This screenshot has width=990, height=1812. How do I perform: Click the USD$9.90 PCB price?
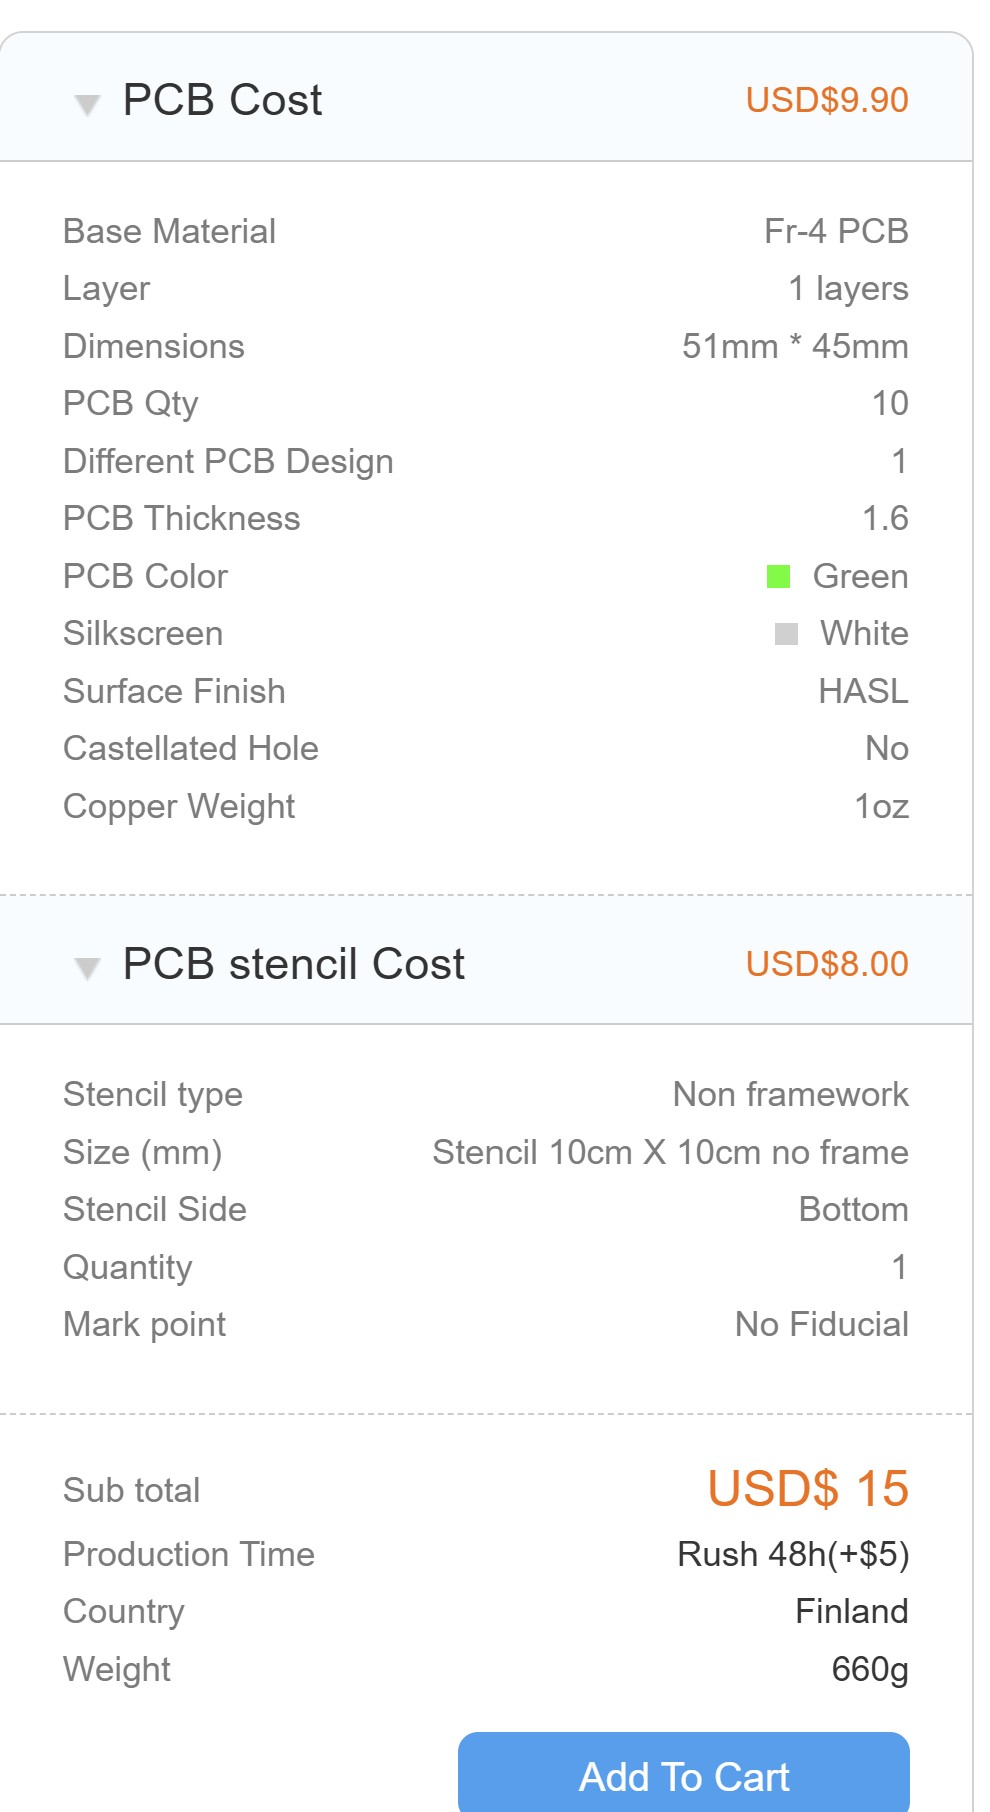(x=827, y=100)
